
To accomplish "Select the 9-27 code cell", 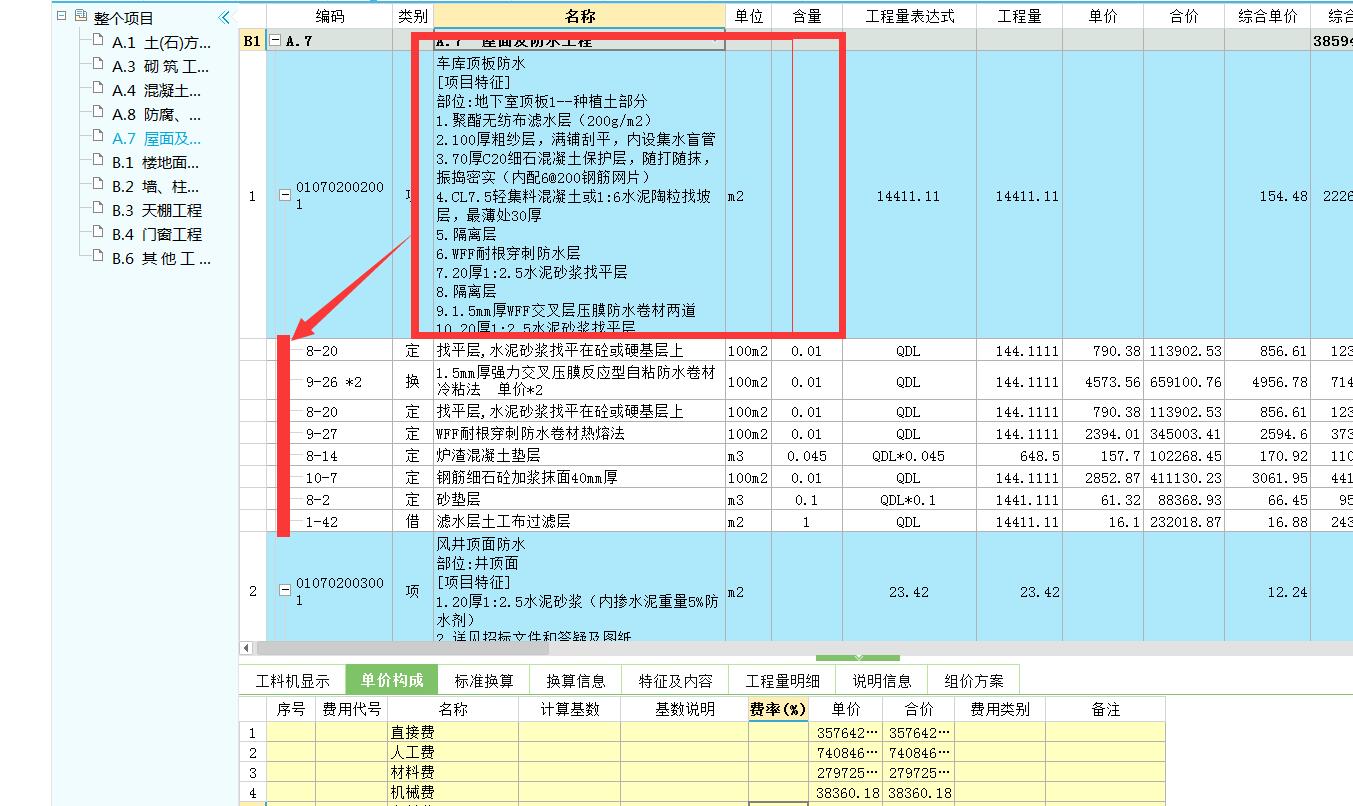I will 329,434.
